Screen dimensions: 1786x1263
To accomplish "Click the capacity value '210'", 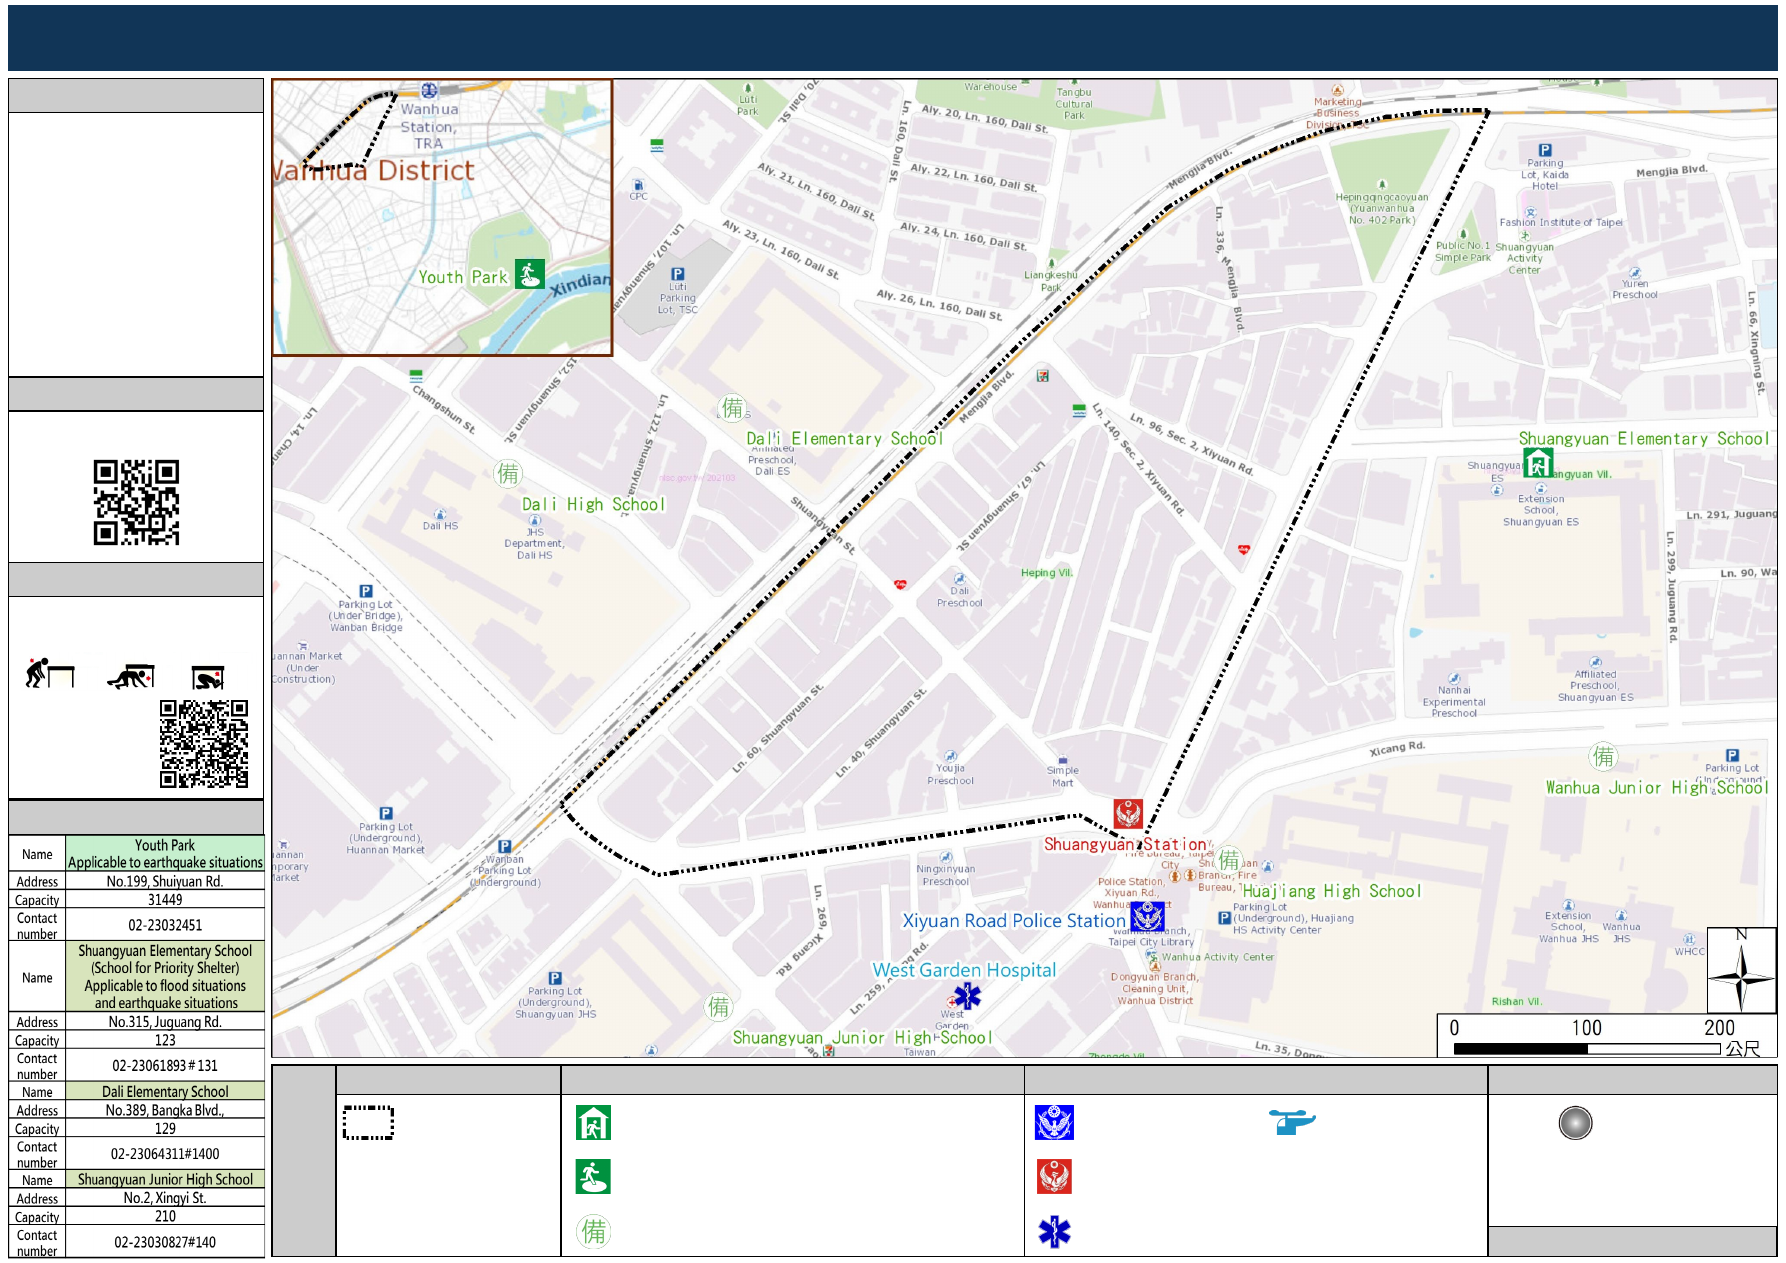I will tap(165, 1217).
